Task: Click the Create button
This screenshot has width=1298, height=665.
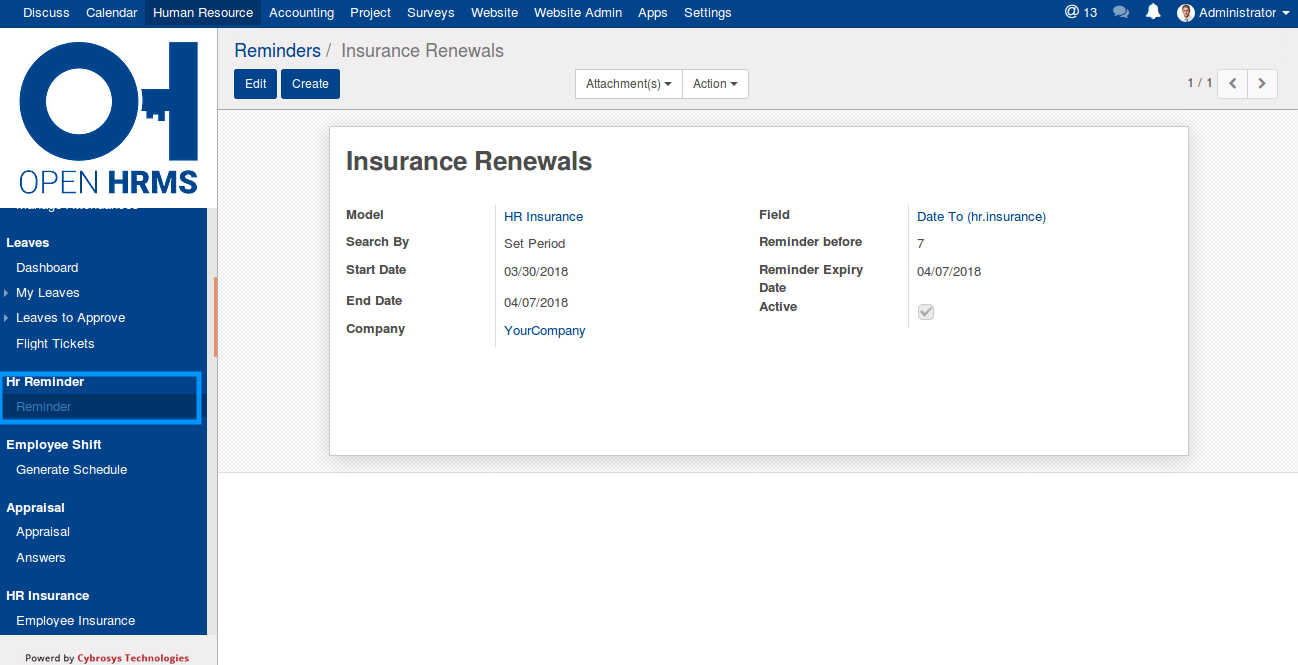Action: point(310,84)
